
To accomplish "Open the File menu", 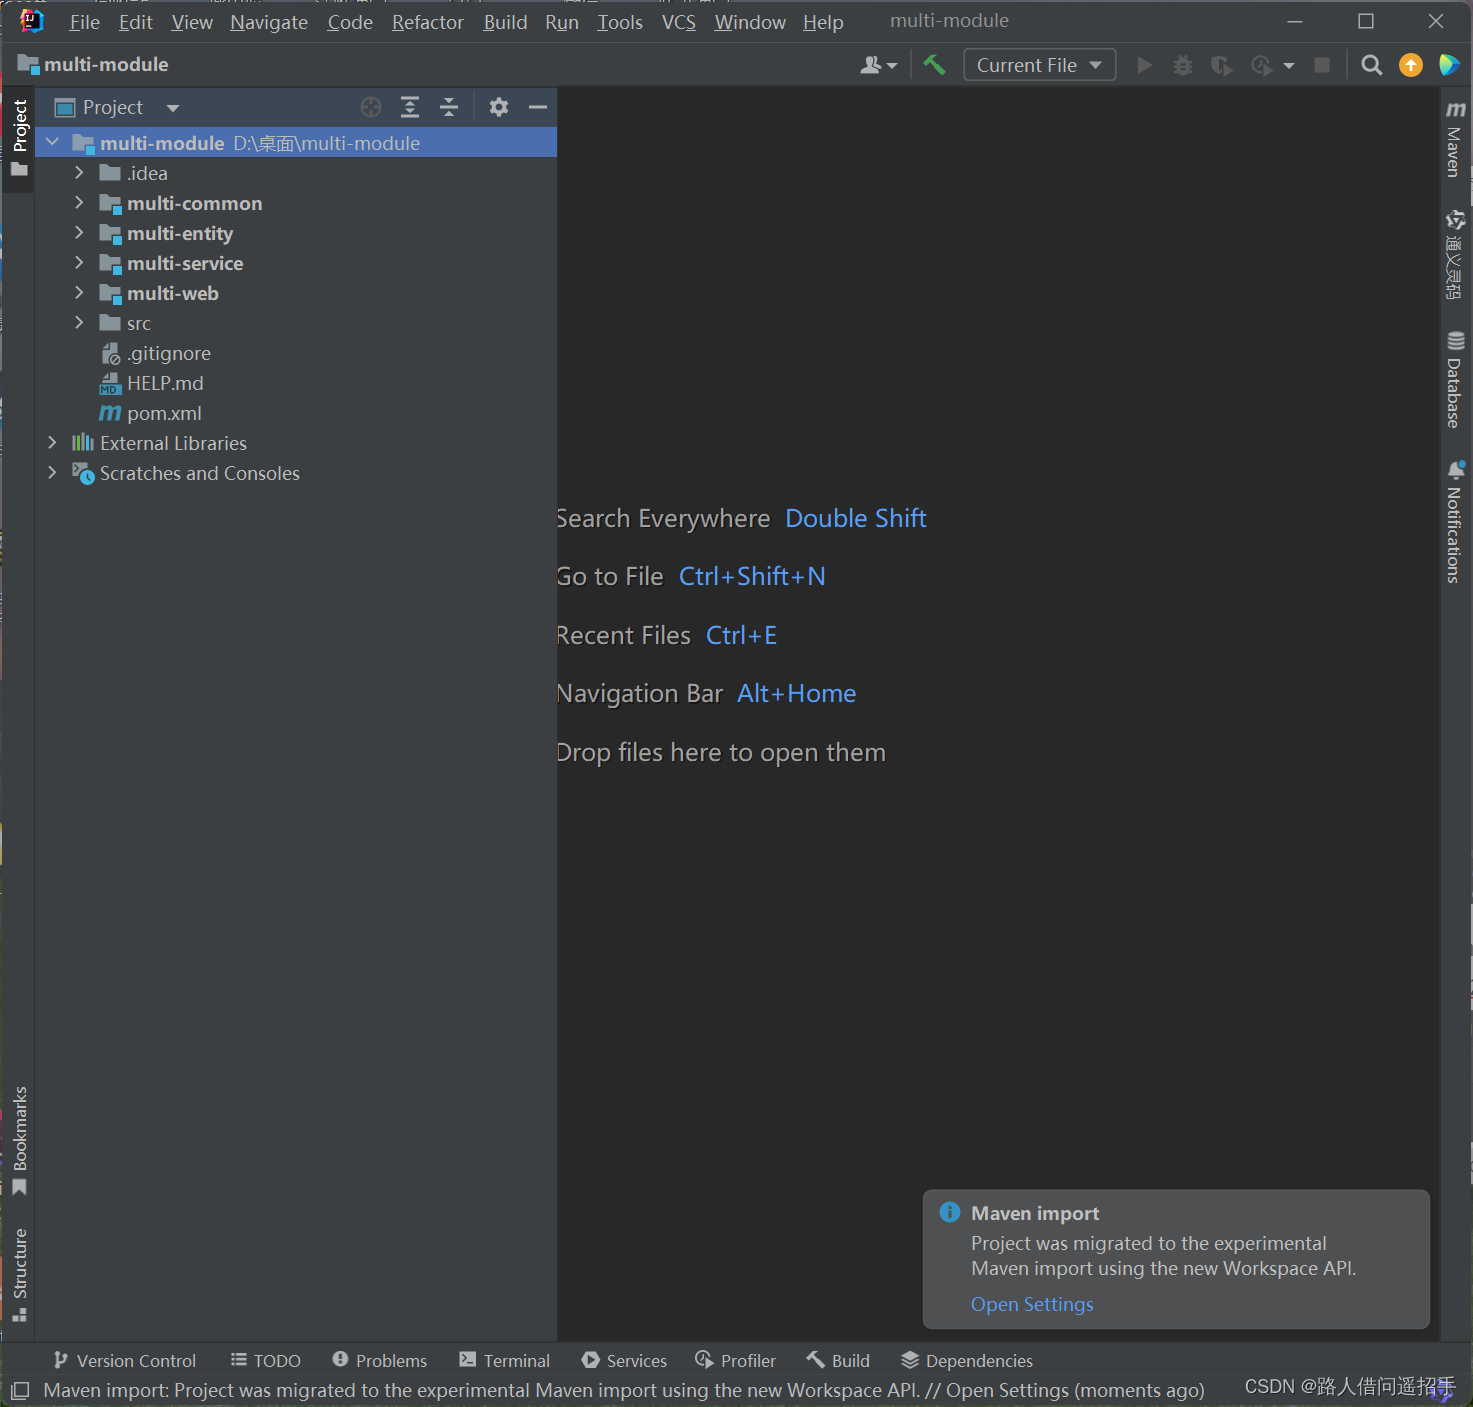I will point(85,22).
